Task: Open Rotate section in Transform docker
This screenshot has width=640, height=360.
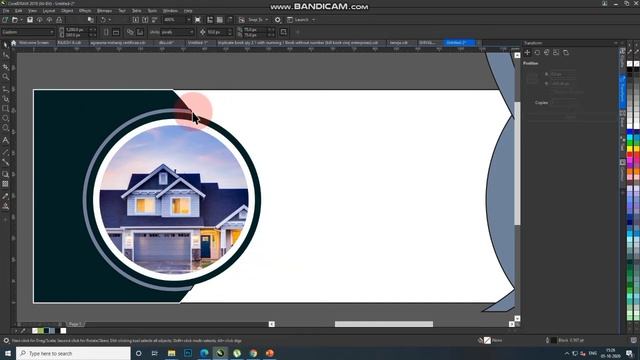Action: click(537, 53)
